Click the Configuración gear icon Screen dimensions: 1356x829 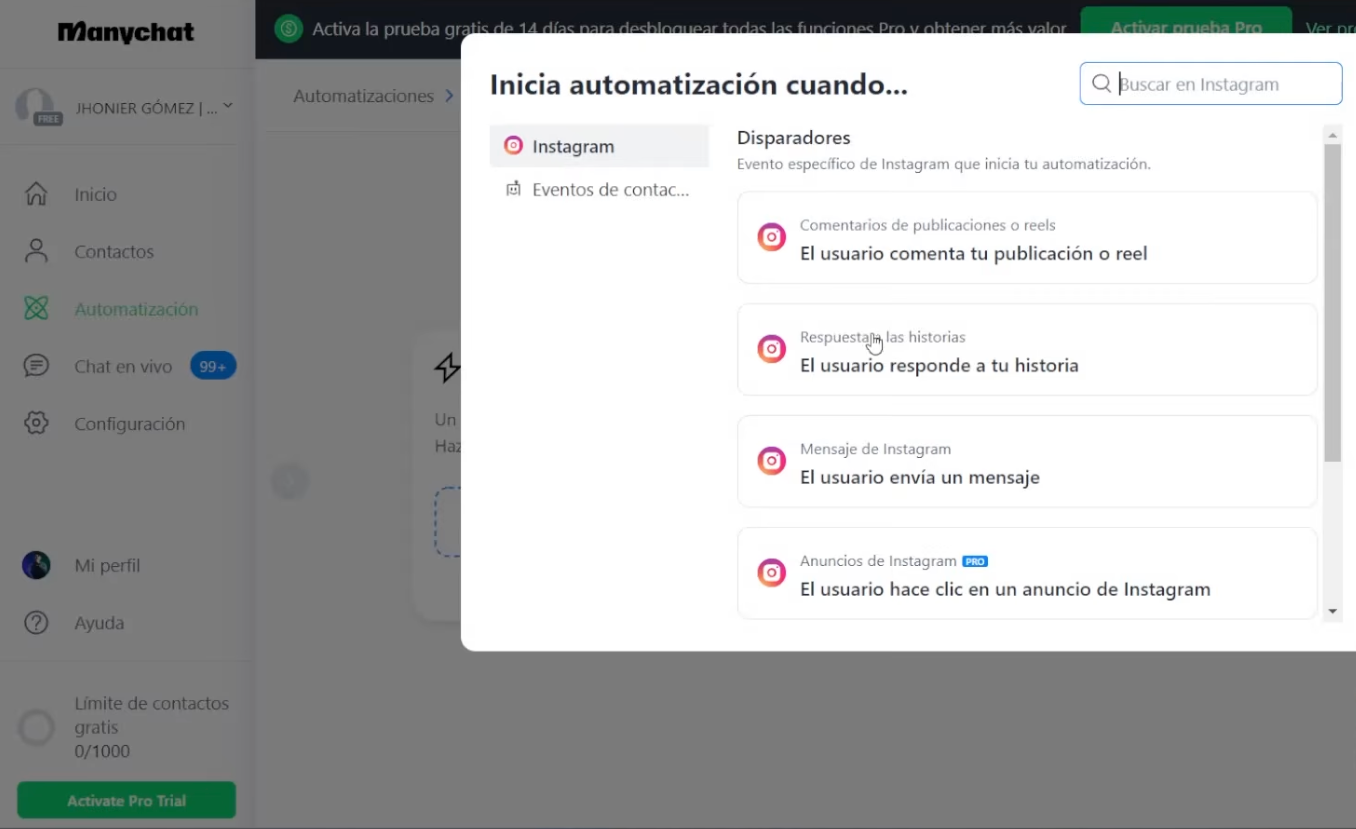36,423
